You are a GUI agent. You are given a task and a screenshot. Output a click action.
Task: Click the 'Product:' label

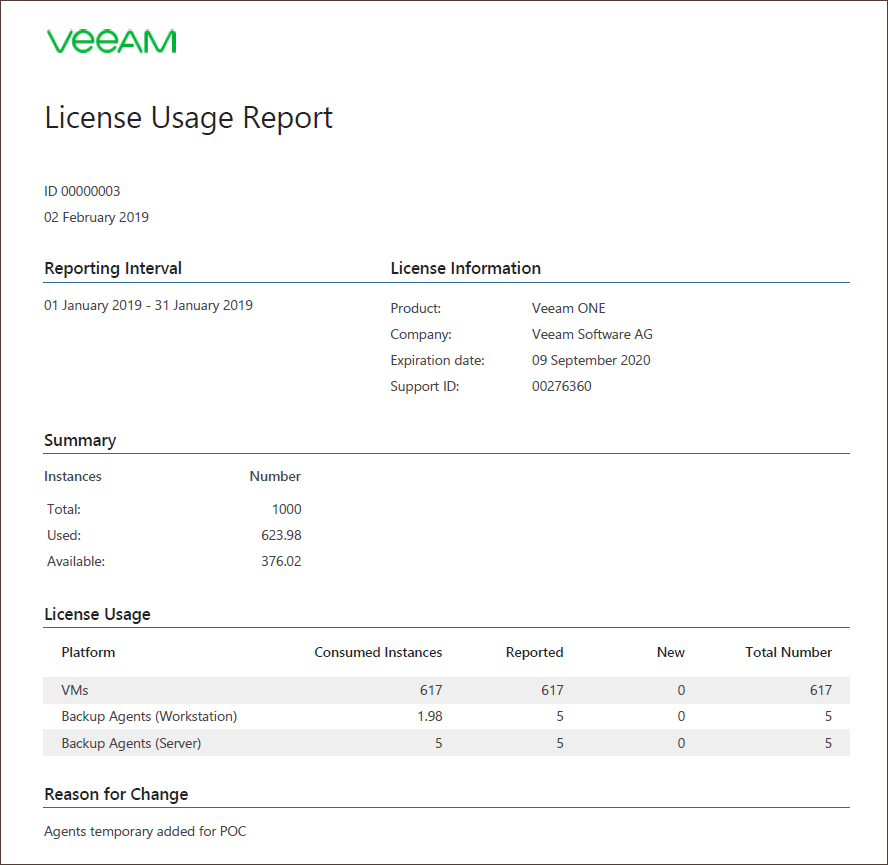(416, 309)
